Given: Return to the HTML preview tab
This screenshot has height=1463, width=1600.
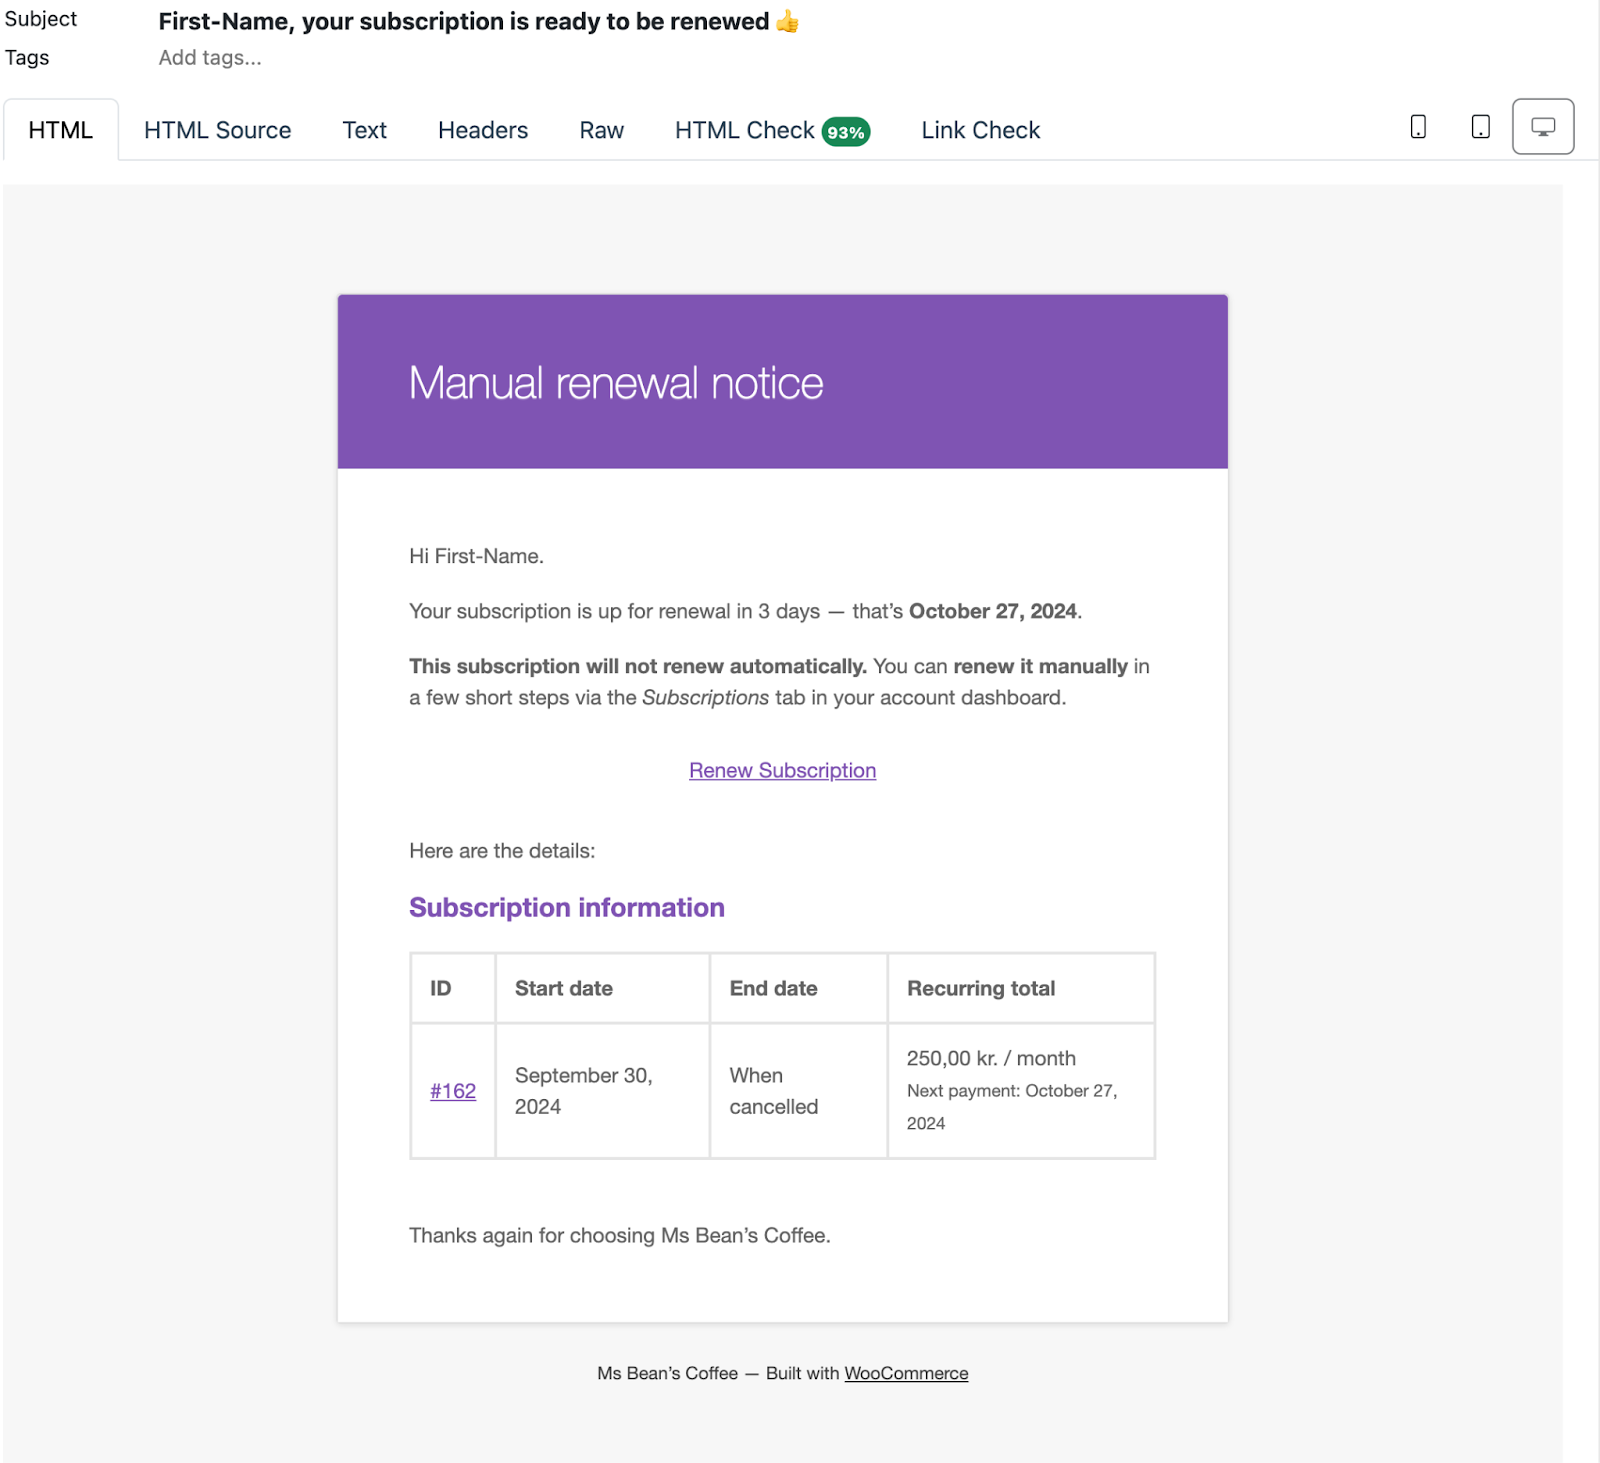Looking at the screenshot, I should click(x=60, y=130).
